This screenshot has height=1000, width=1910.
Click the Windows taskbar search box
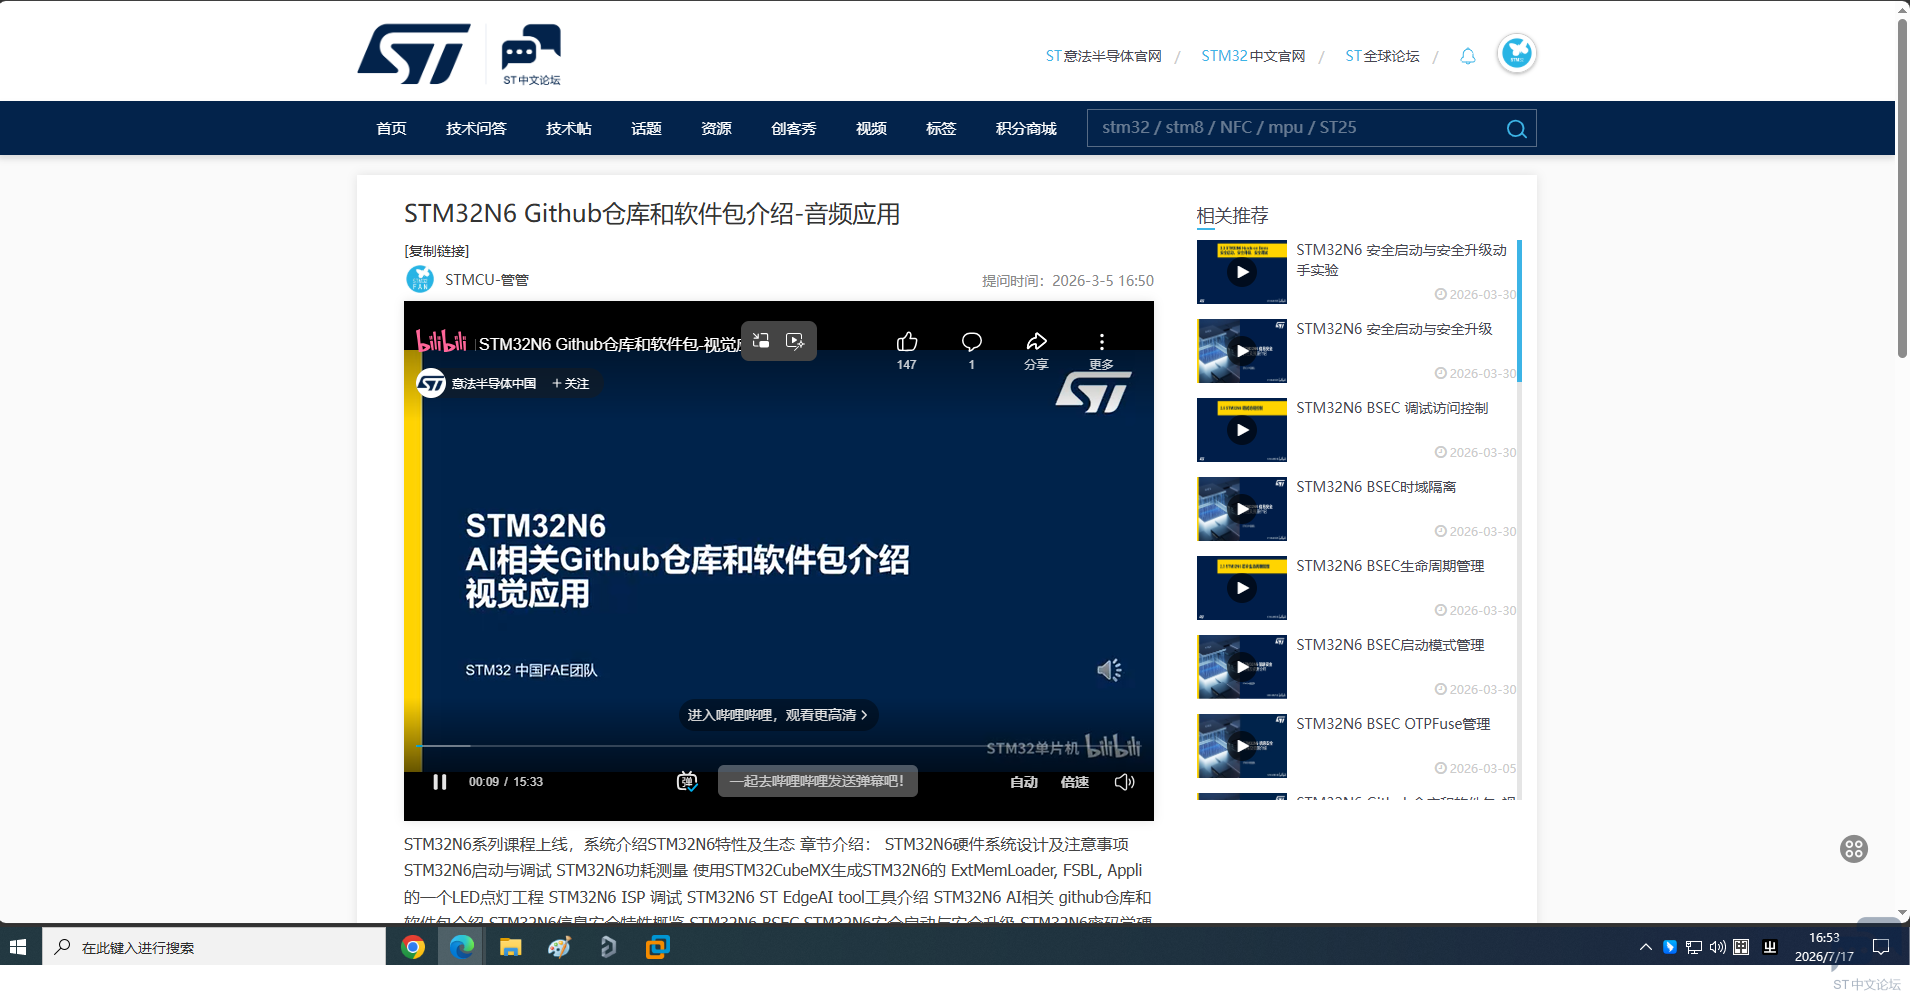point(214,947)
